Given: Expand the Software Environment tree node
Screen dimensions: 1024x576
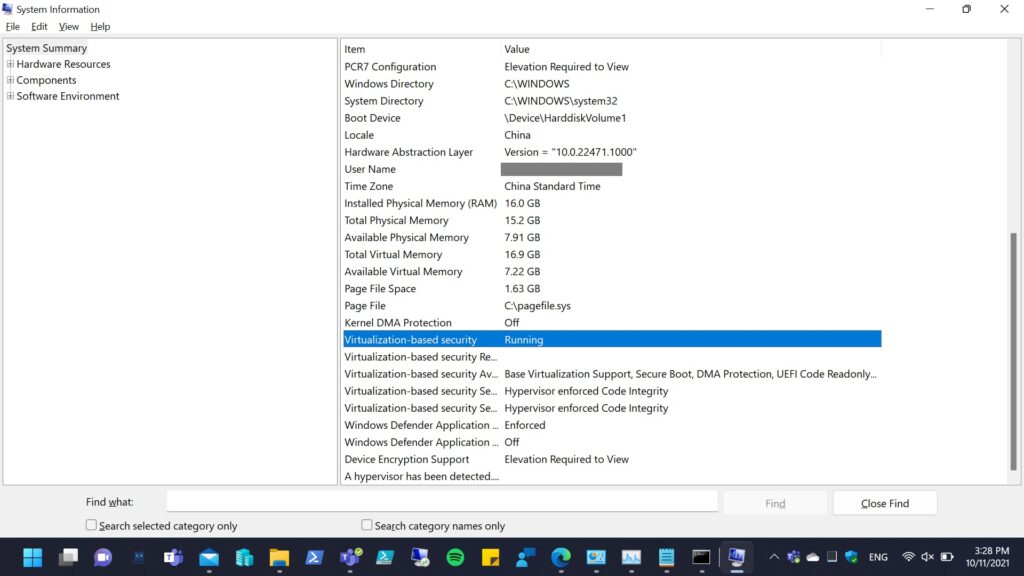Looking at the screenshot, I should pos(11,96).
